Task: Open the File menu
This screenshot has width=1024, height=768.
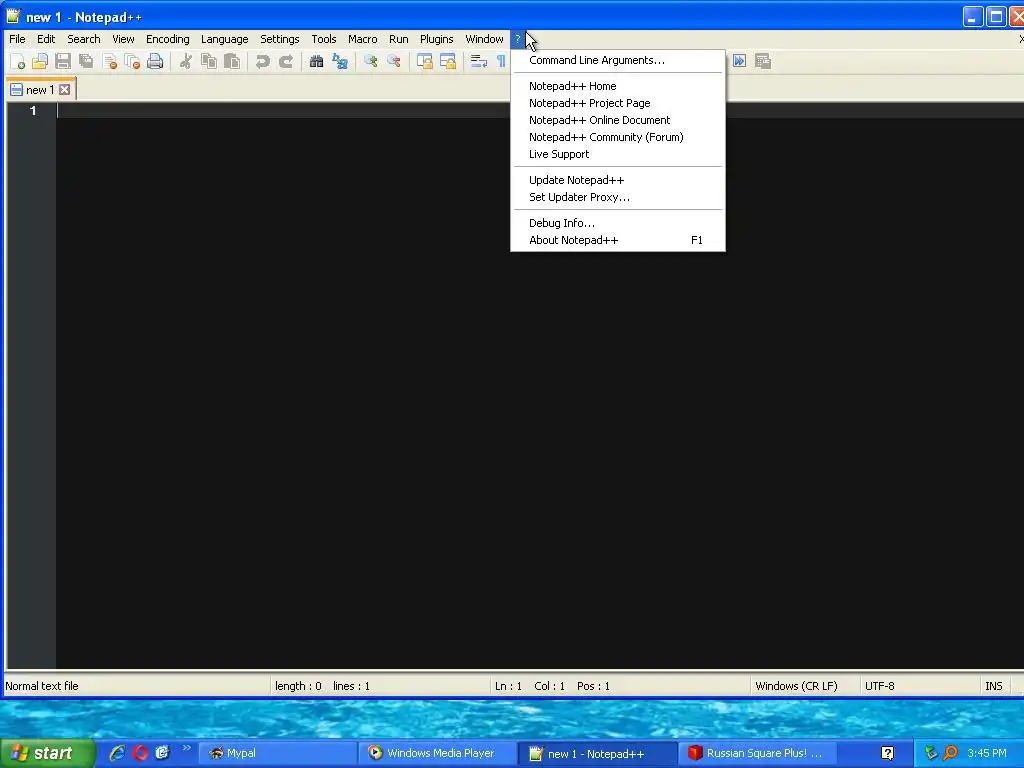Action: (18, 39)
